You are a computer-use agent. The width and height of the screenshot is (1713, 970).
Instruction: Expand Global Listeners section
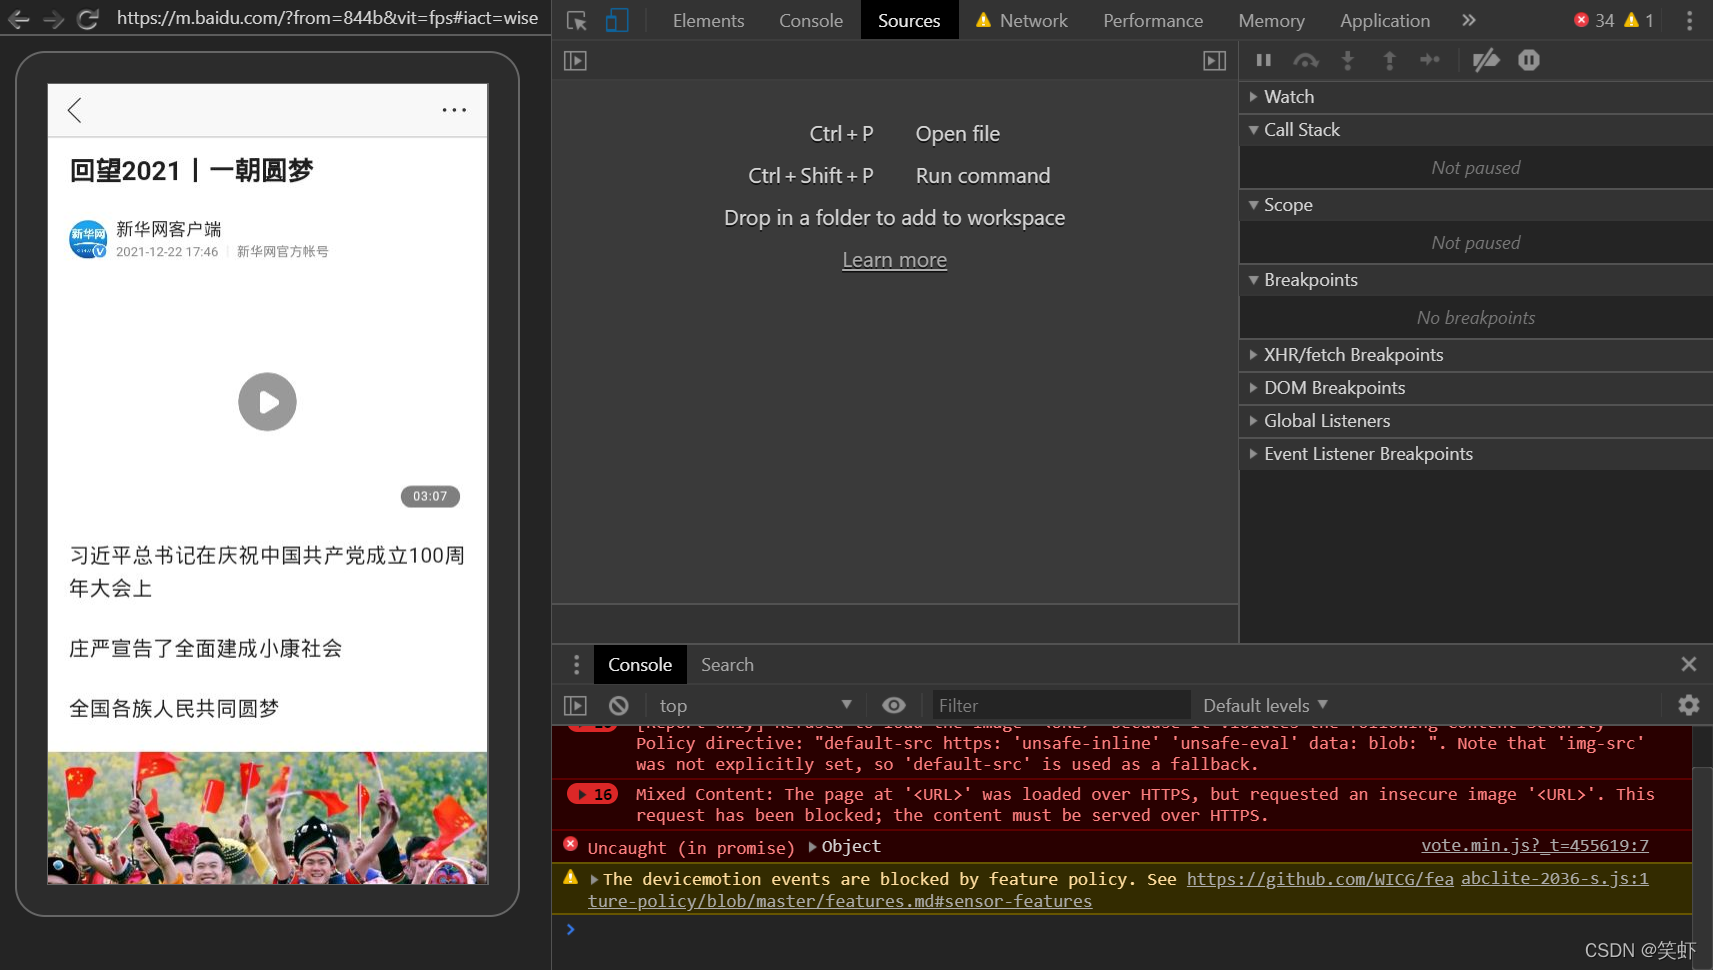click(1476, 421)
